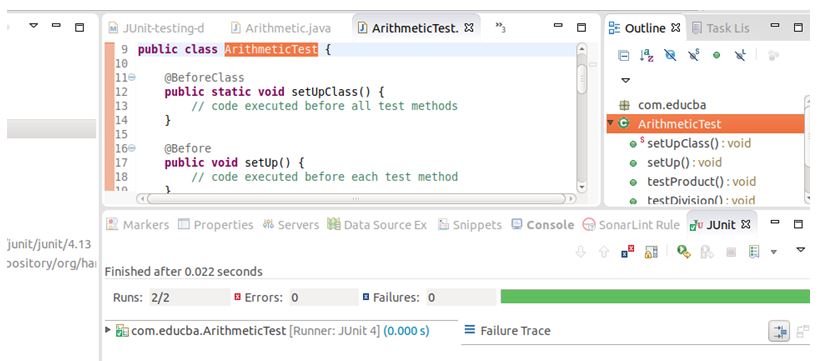The width and height of the screenshot is (830, 361).
Task: Minimize the JUnit bottom panel
Action: [775, 223]
